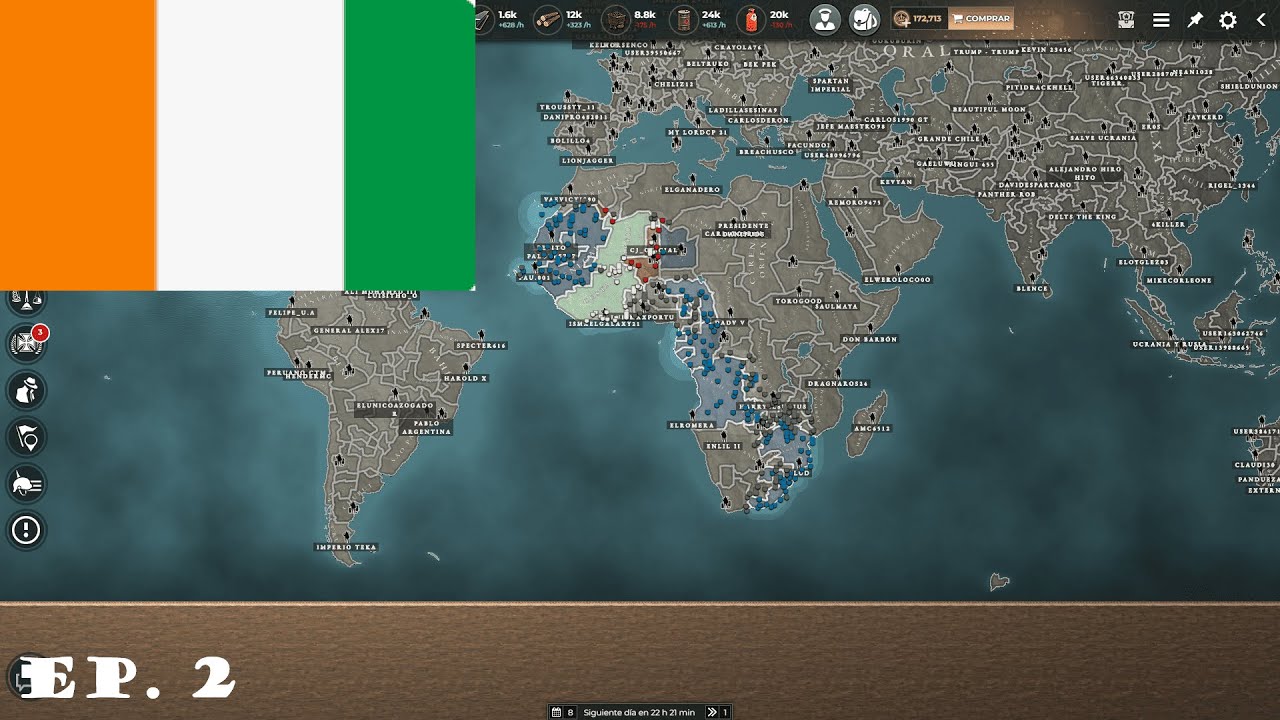Viewport: 1280px width, 720px height.
Task: Collapse the top bar with the left chevron
Action: coord(1261,20)
